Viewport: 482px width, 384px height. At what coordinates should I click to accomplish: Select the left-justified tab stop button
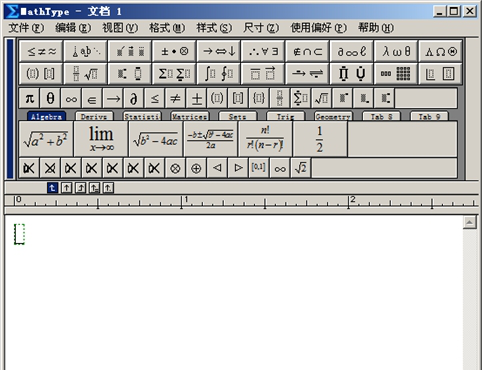coord(52,188)
